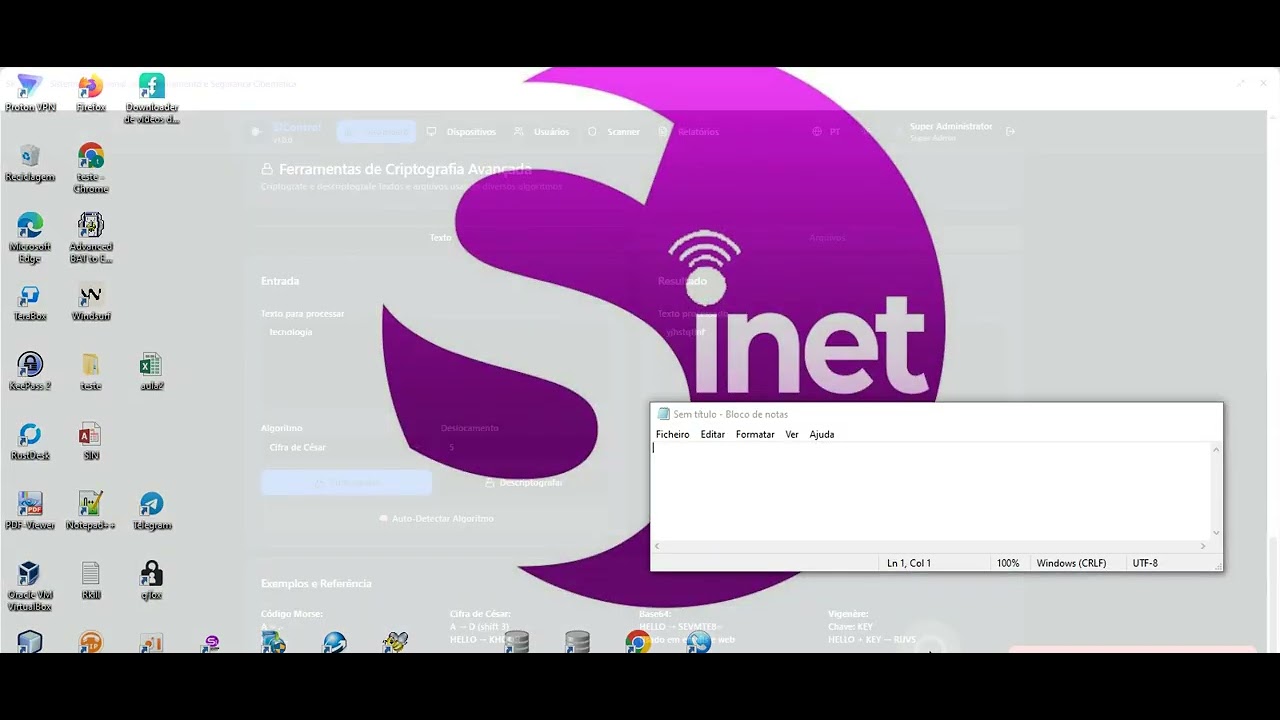The image size is (1280, 720).
Task: Select the Oracle VM VirtualBox icon
Action: click(x=30, y=587)
